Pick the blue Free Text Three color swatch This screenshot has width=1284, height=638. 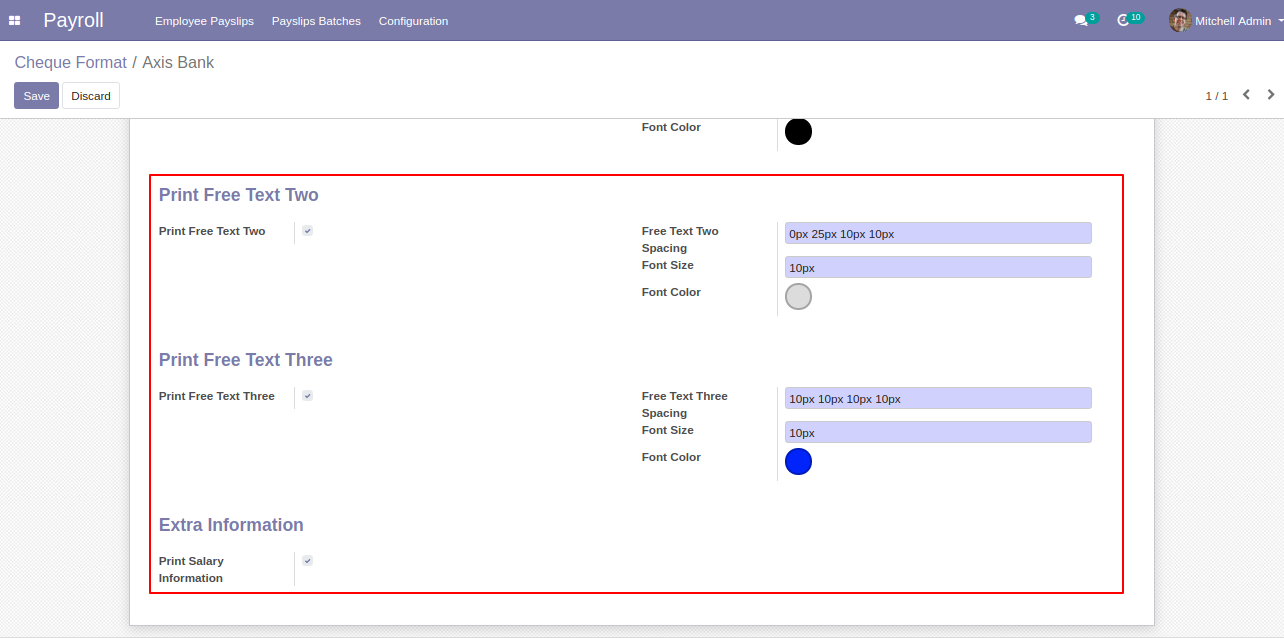(x=798, y=461)
